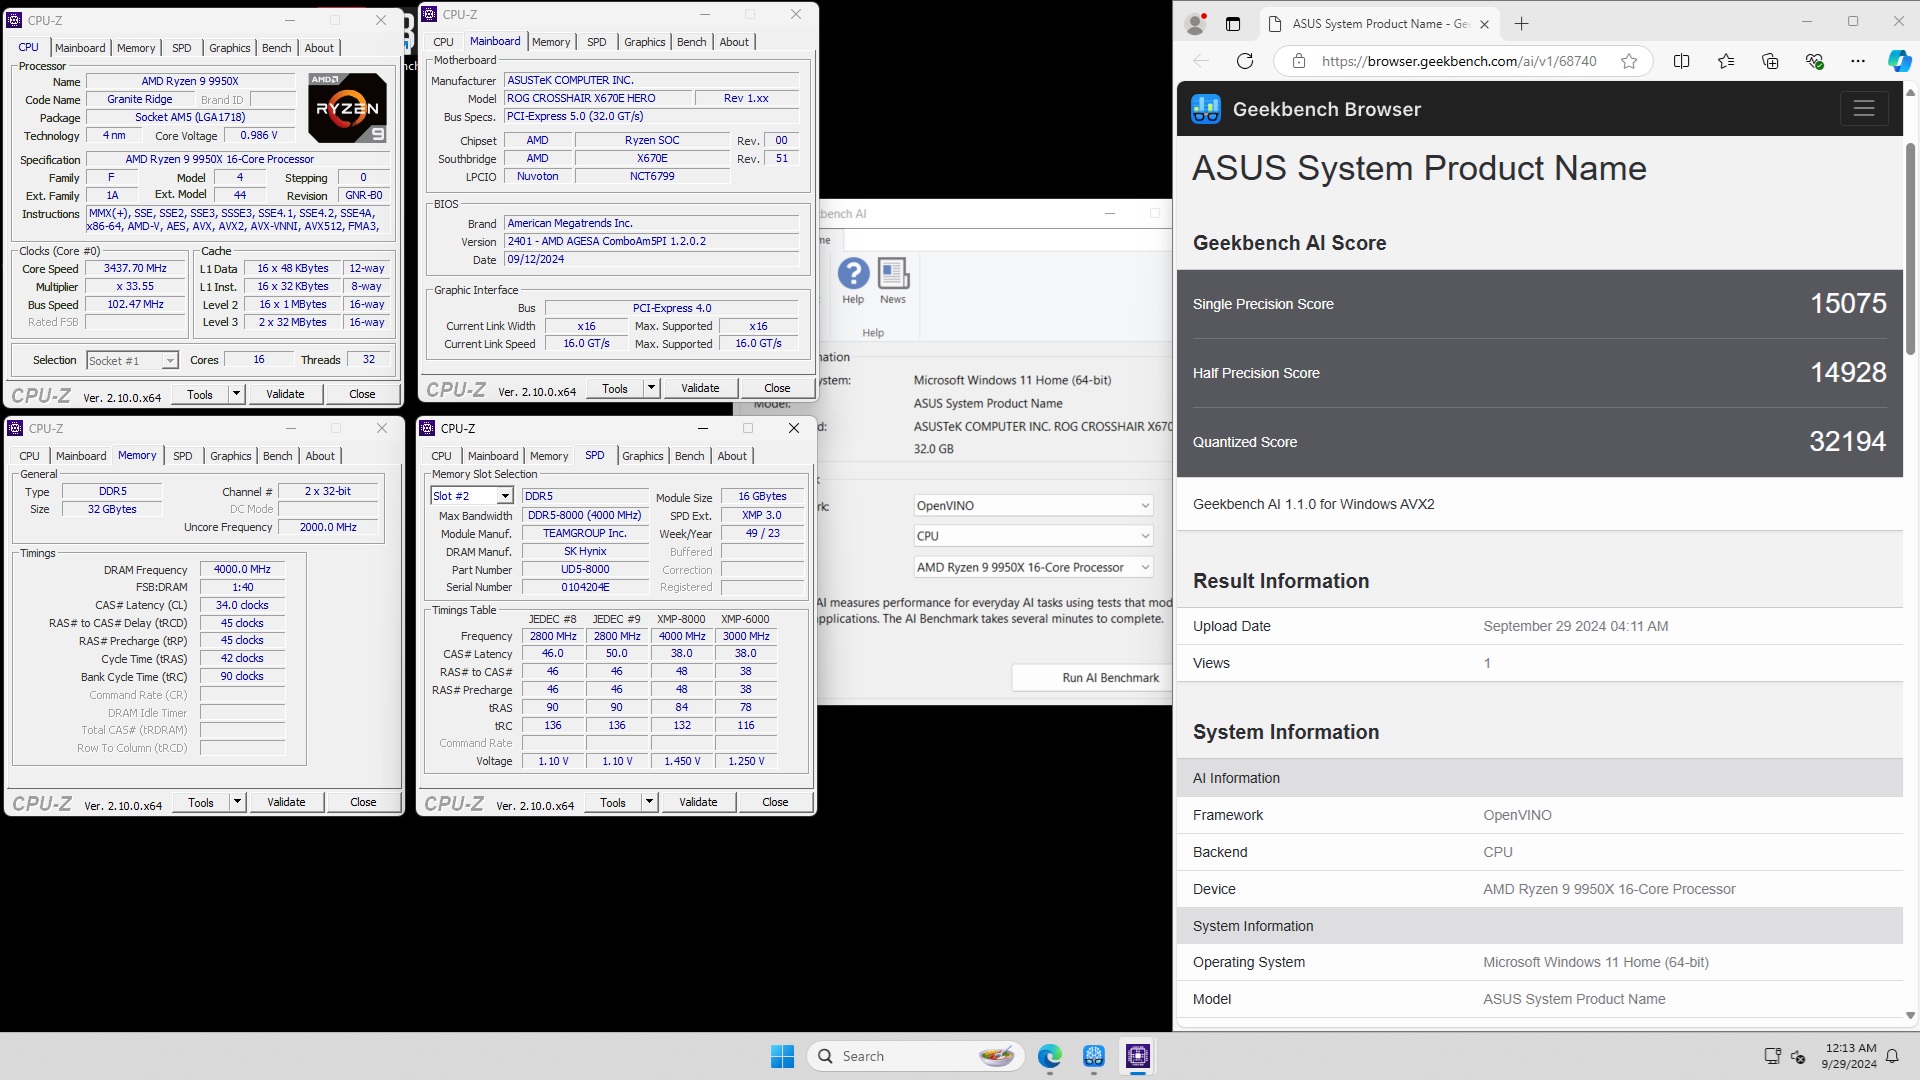Click Close button in Memory window
This screenshot has height=1080, width=1920.
[363, 802]
